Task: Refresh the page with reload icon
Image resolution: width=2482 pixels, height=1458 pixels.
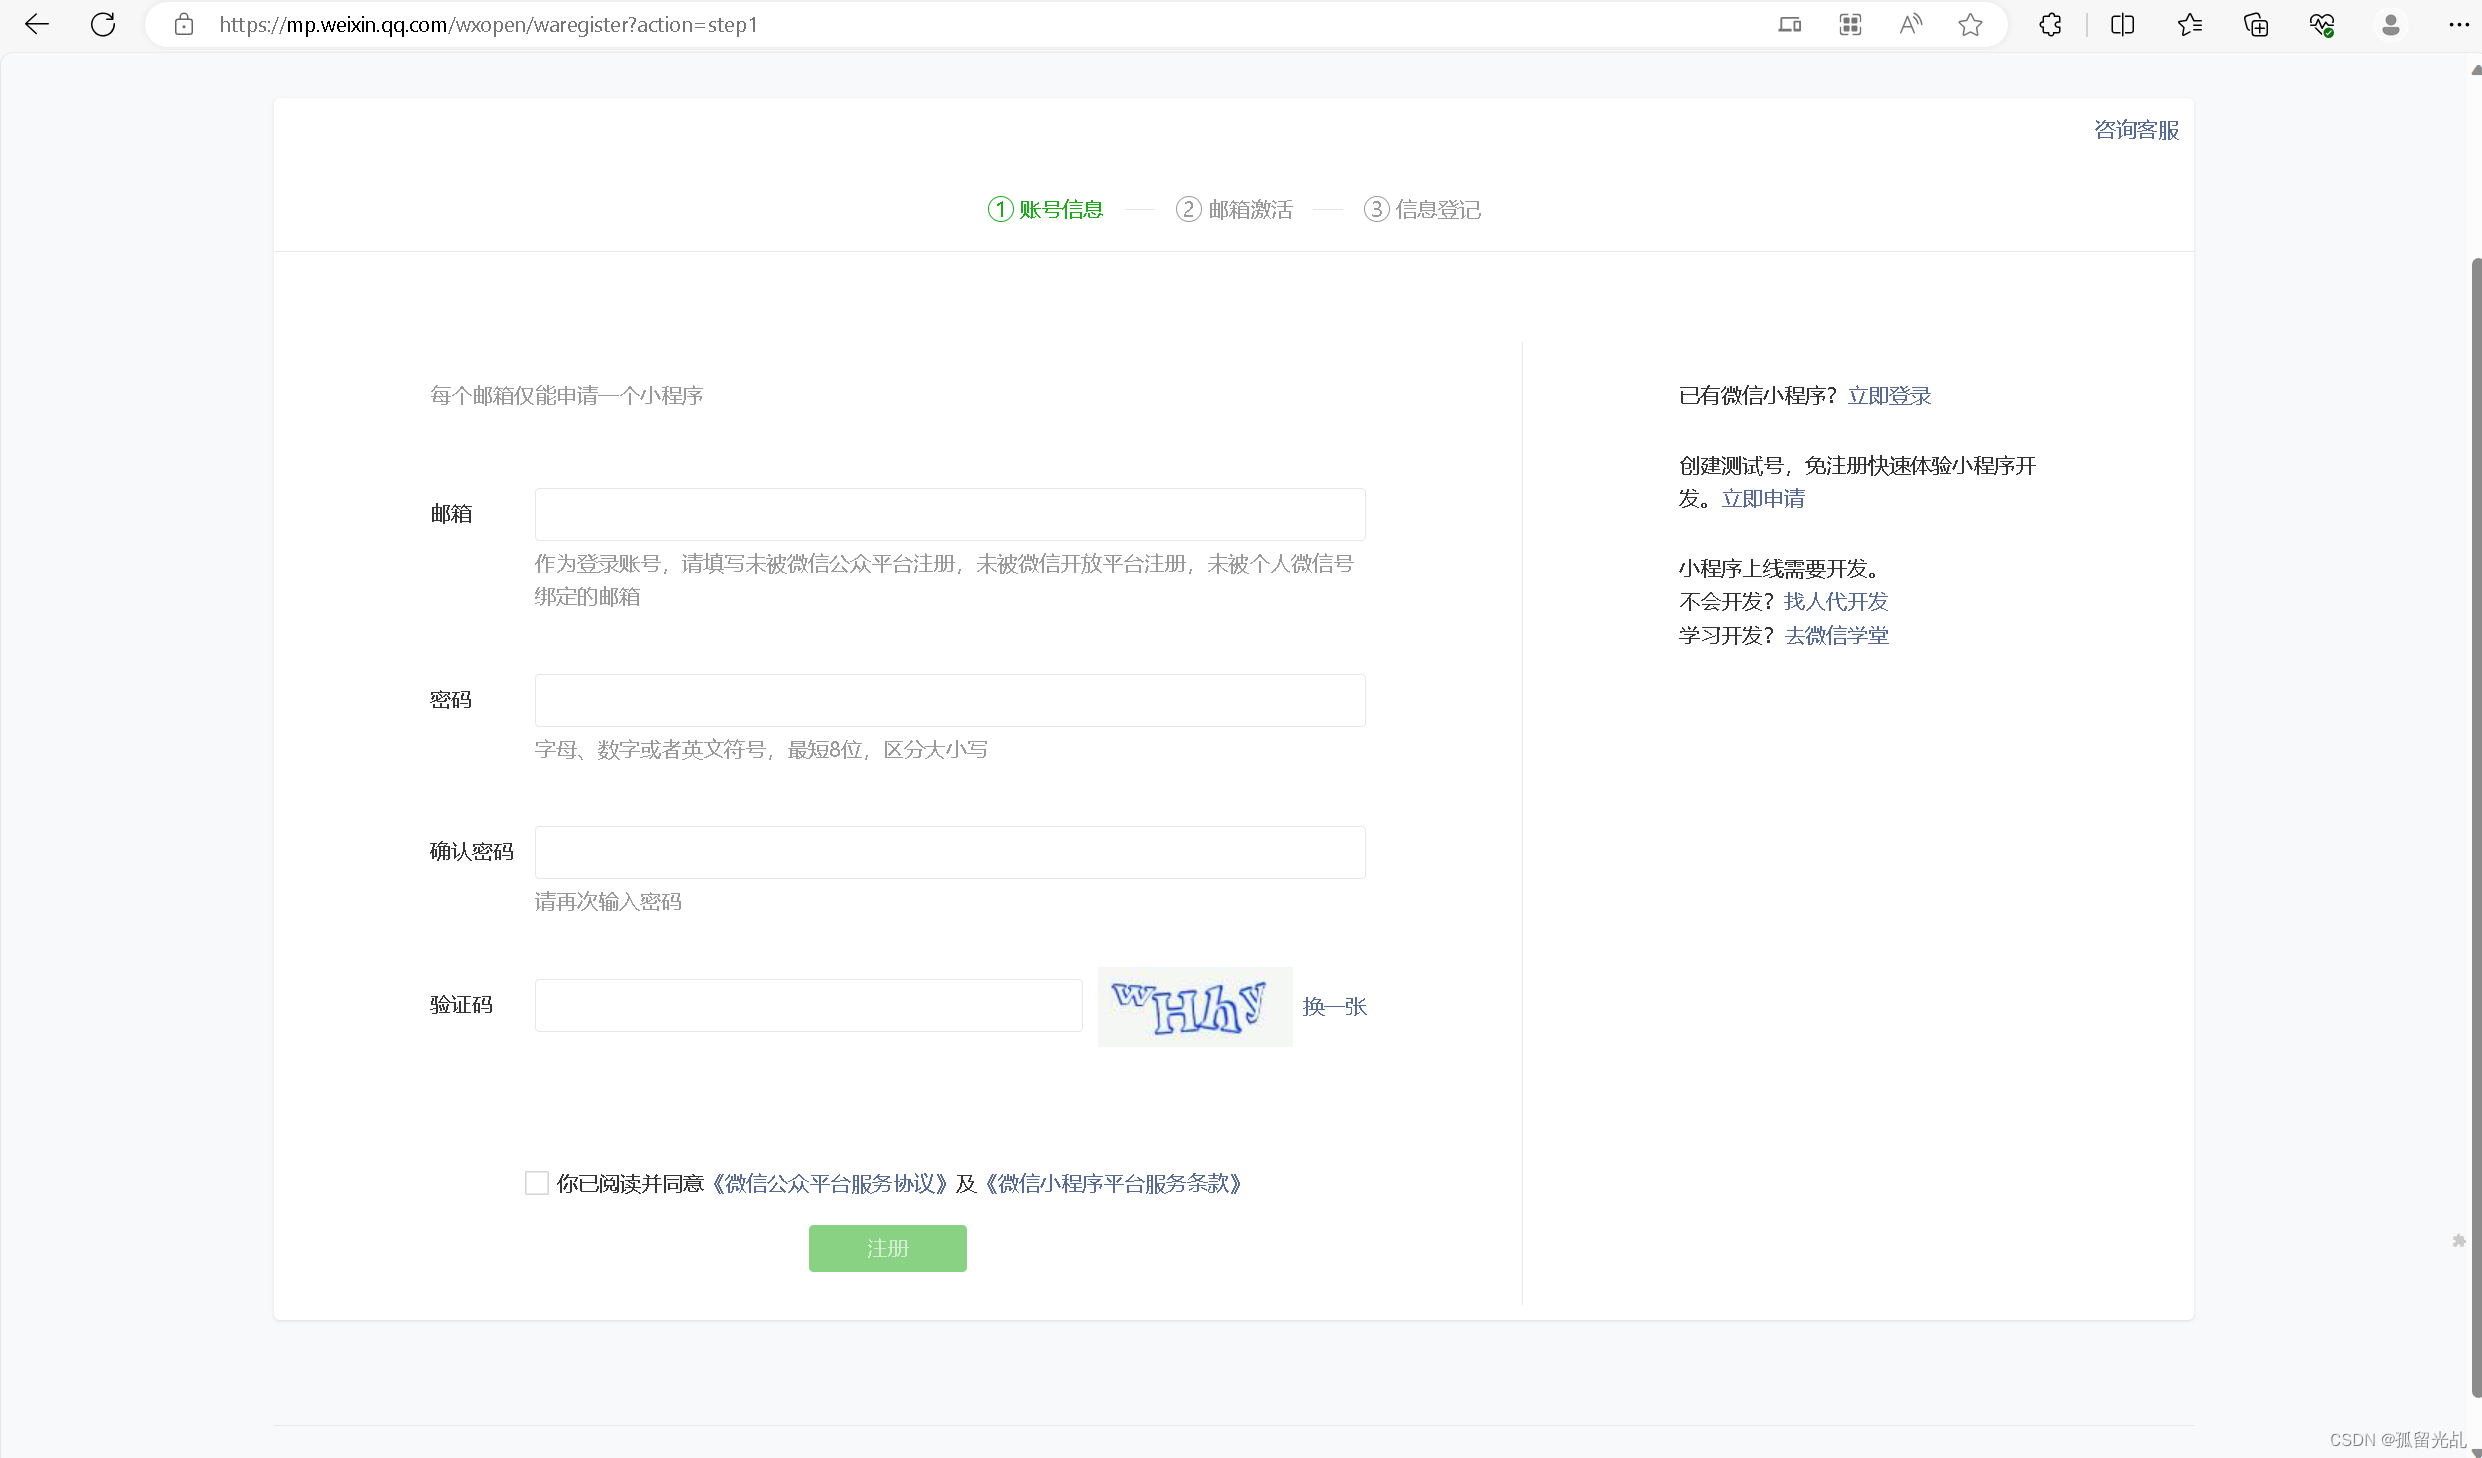Action: tap(103, 24)
